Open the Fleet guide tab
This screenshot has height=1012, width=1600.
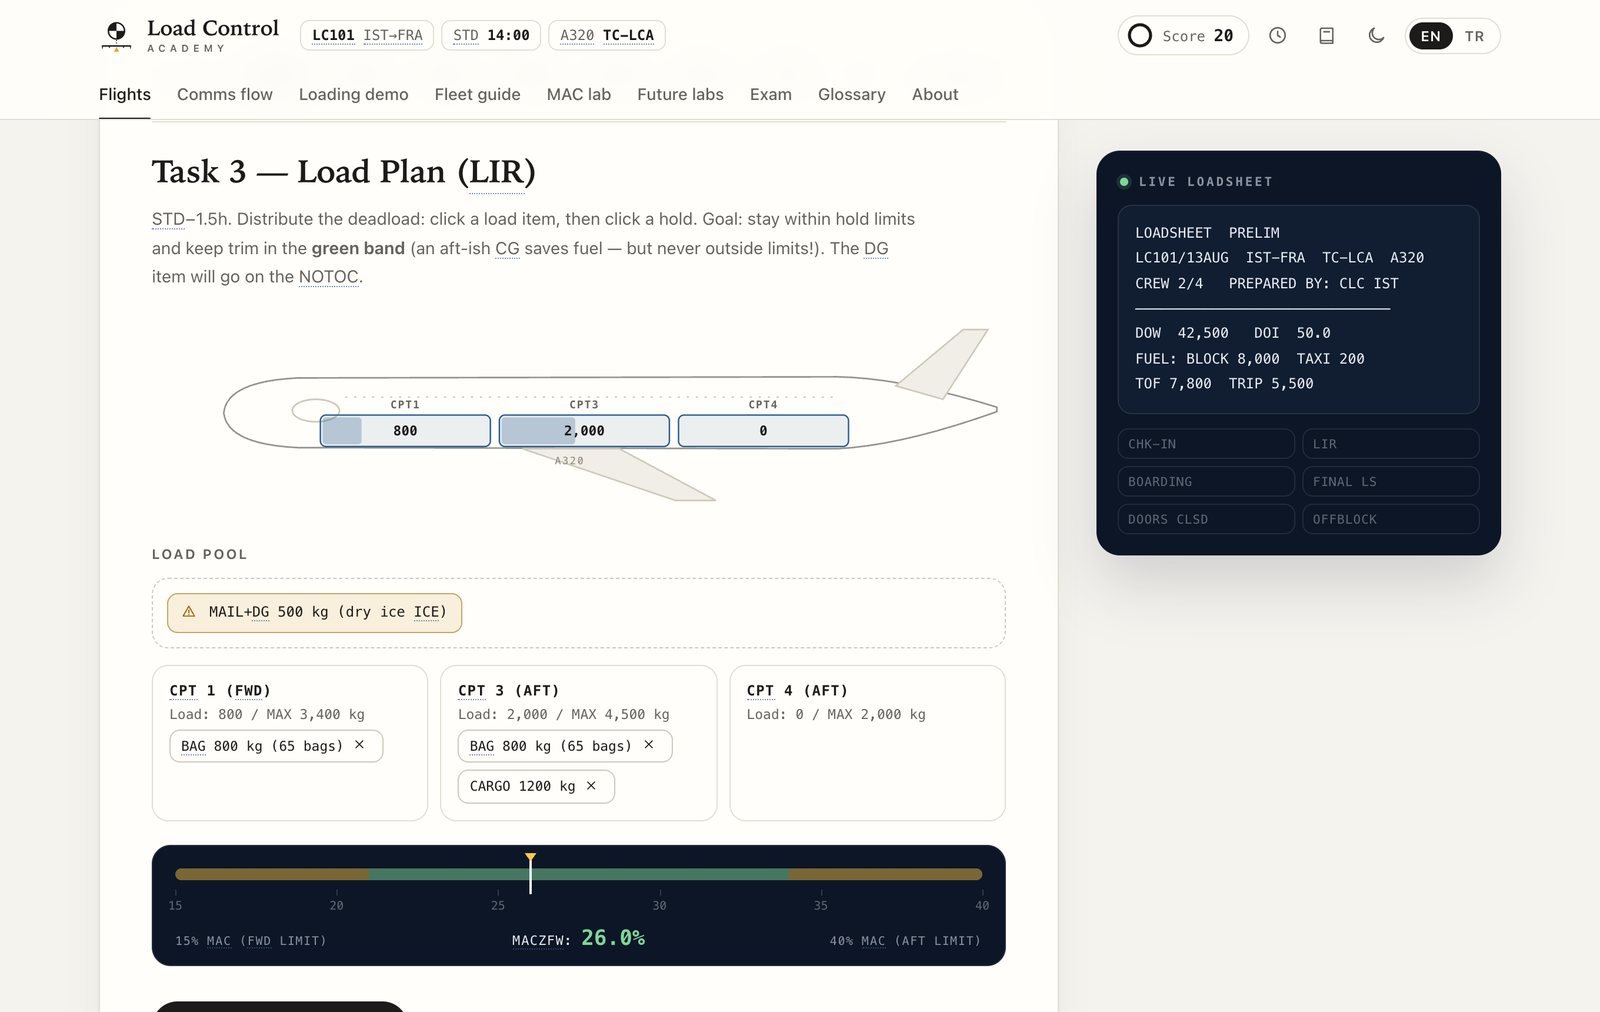[x=478, y=94]
